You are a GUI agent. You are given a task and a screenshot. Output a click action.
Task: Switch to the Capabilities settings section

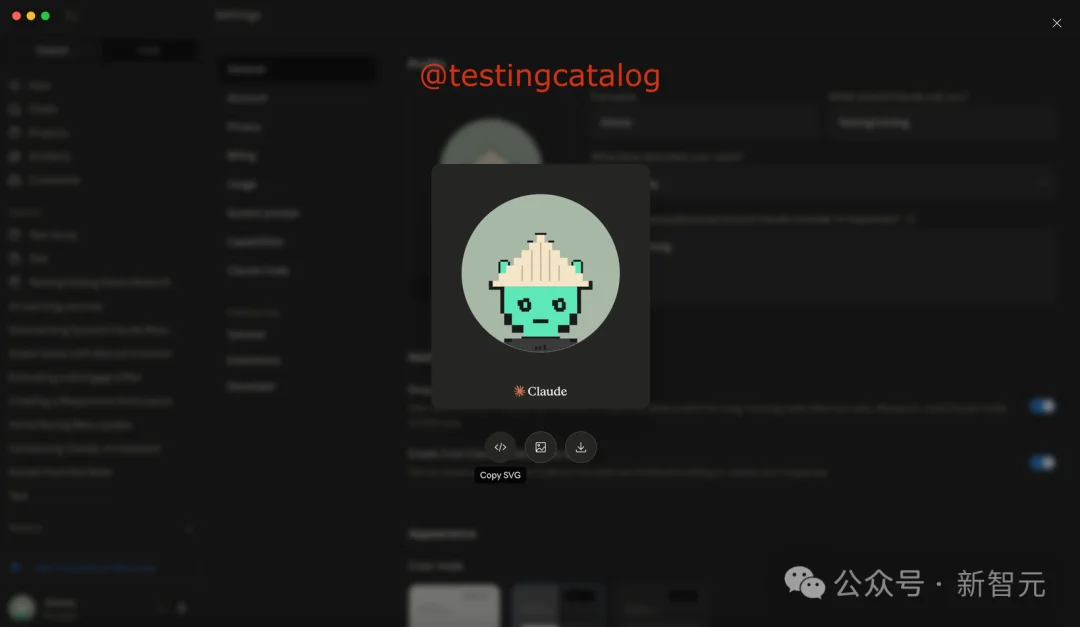[x=255, y=242]
